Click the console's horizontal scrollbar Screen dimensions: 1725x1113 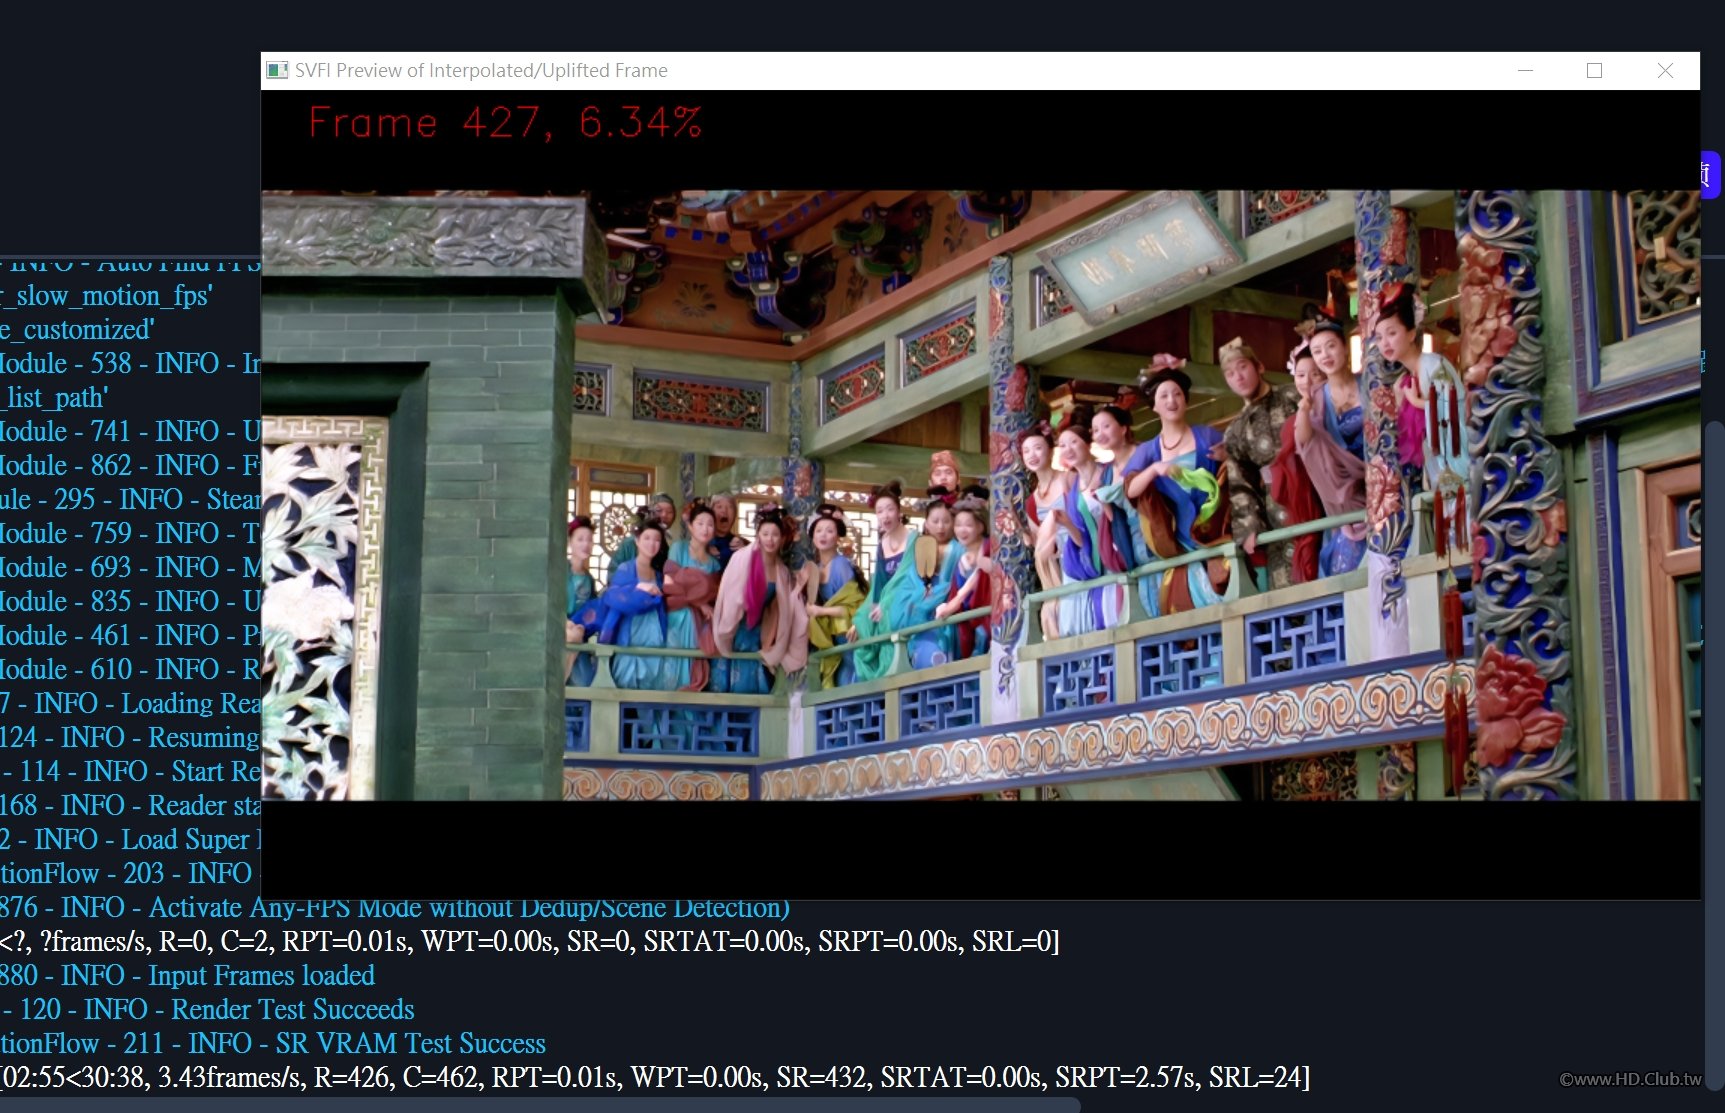coord(540,1105)
